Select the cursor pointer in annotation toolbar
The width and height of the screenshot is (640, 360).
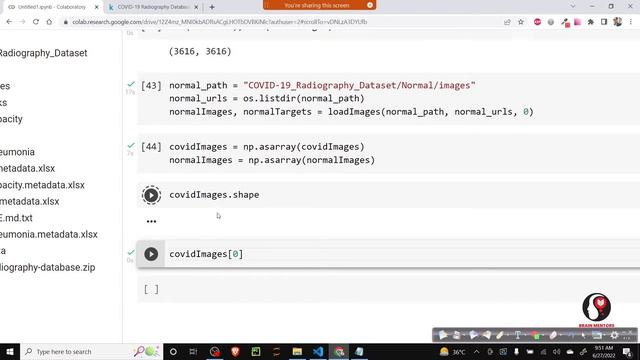coord(584,335)
